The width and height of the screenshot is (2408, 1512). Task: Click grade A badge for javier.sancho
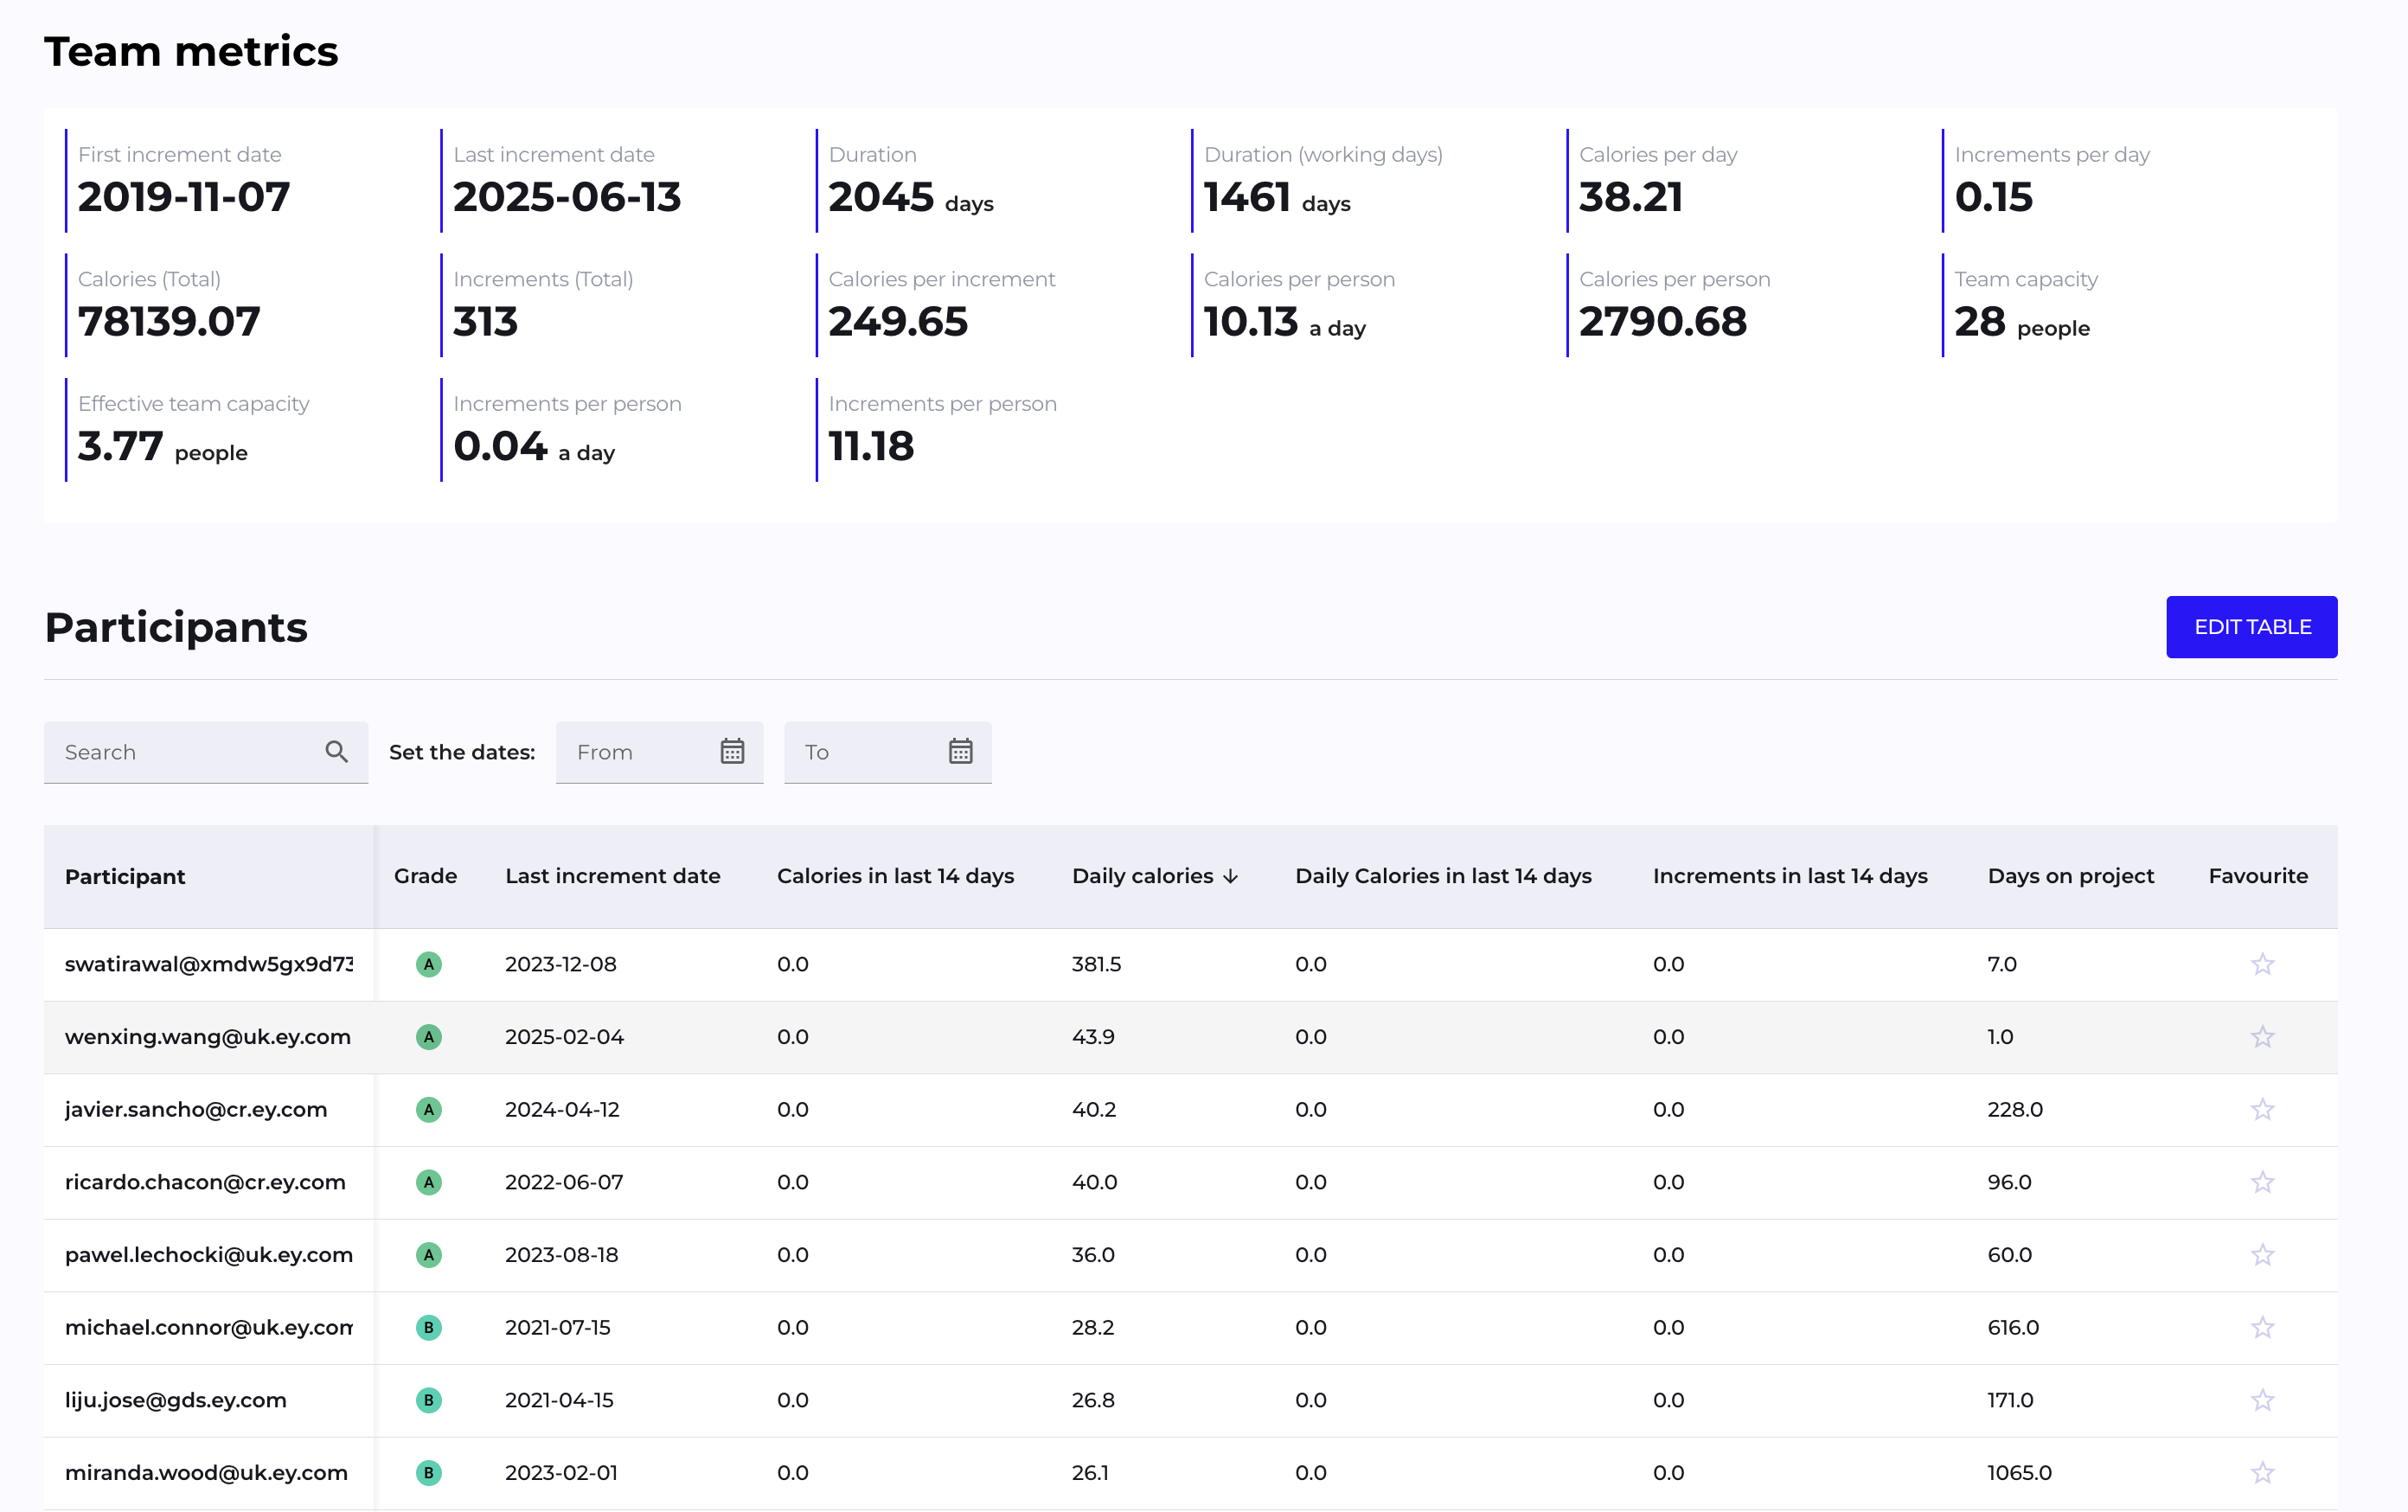428,1110
